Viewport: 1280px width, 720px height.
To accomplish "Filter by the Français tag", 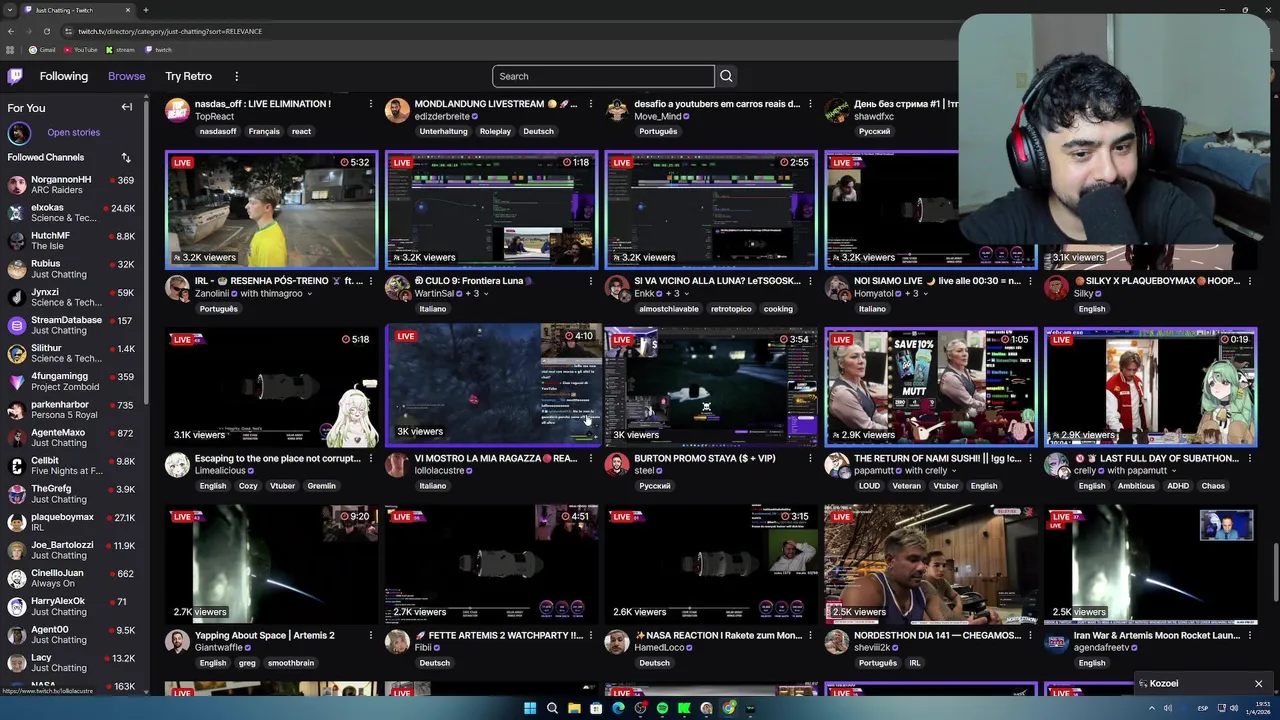I will (x=264, y=131).
